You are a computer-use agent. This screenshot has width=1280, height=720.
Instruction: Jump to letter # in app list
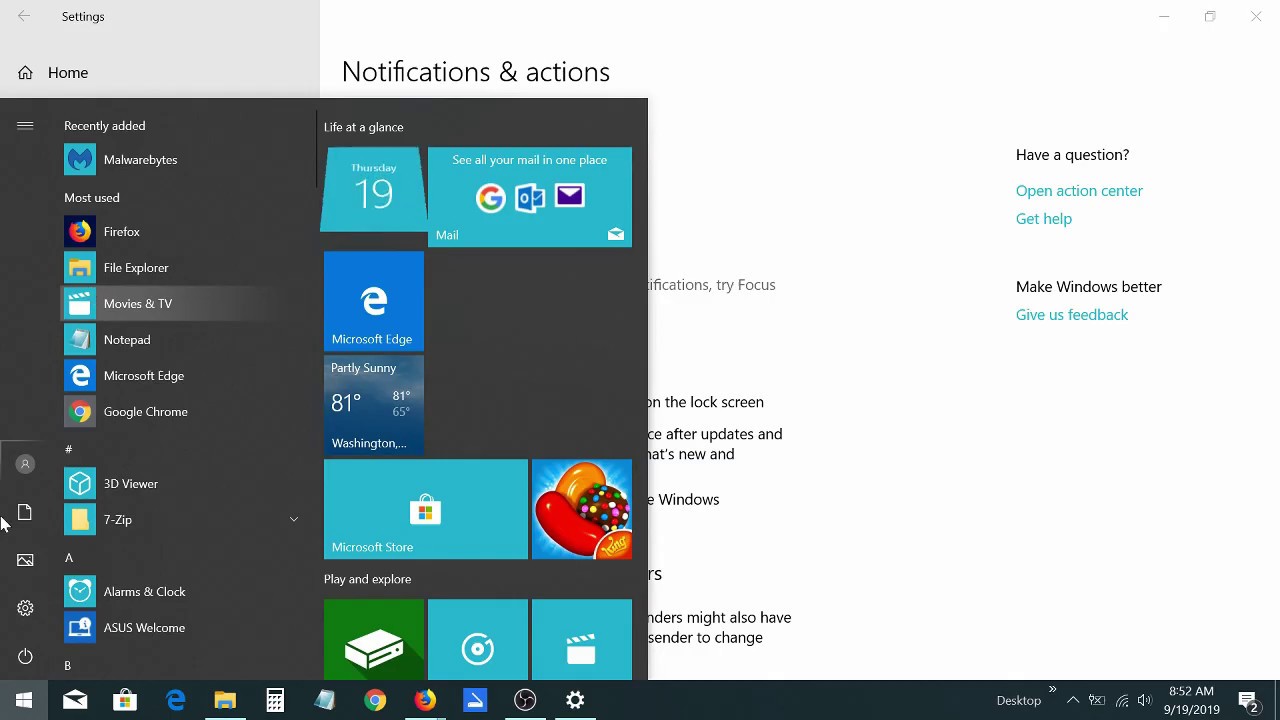coord(69,449)
